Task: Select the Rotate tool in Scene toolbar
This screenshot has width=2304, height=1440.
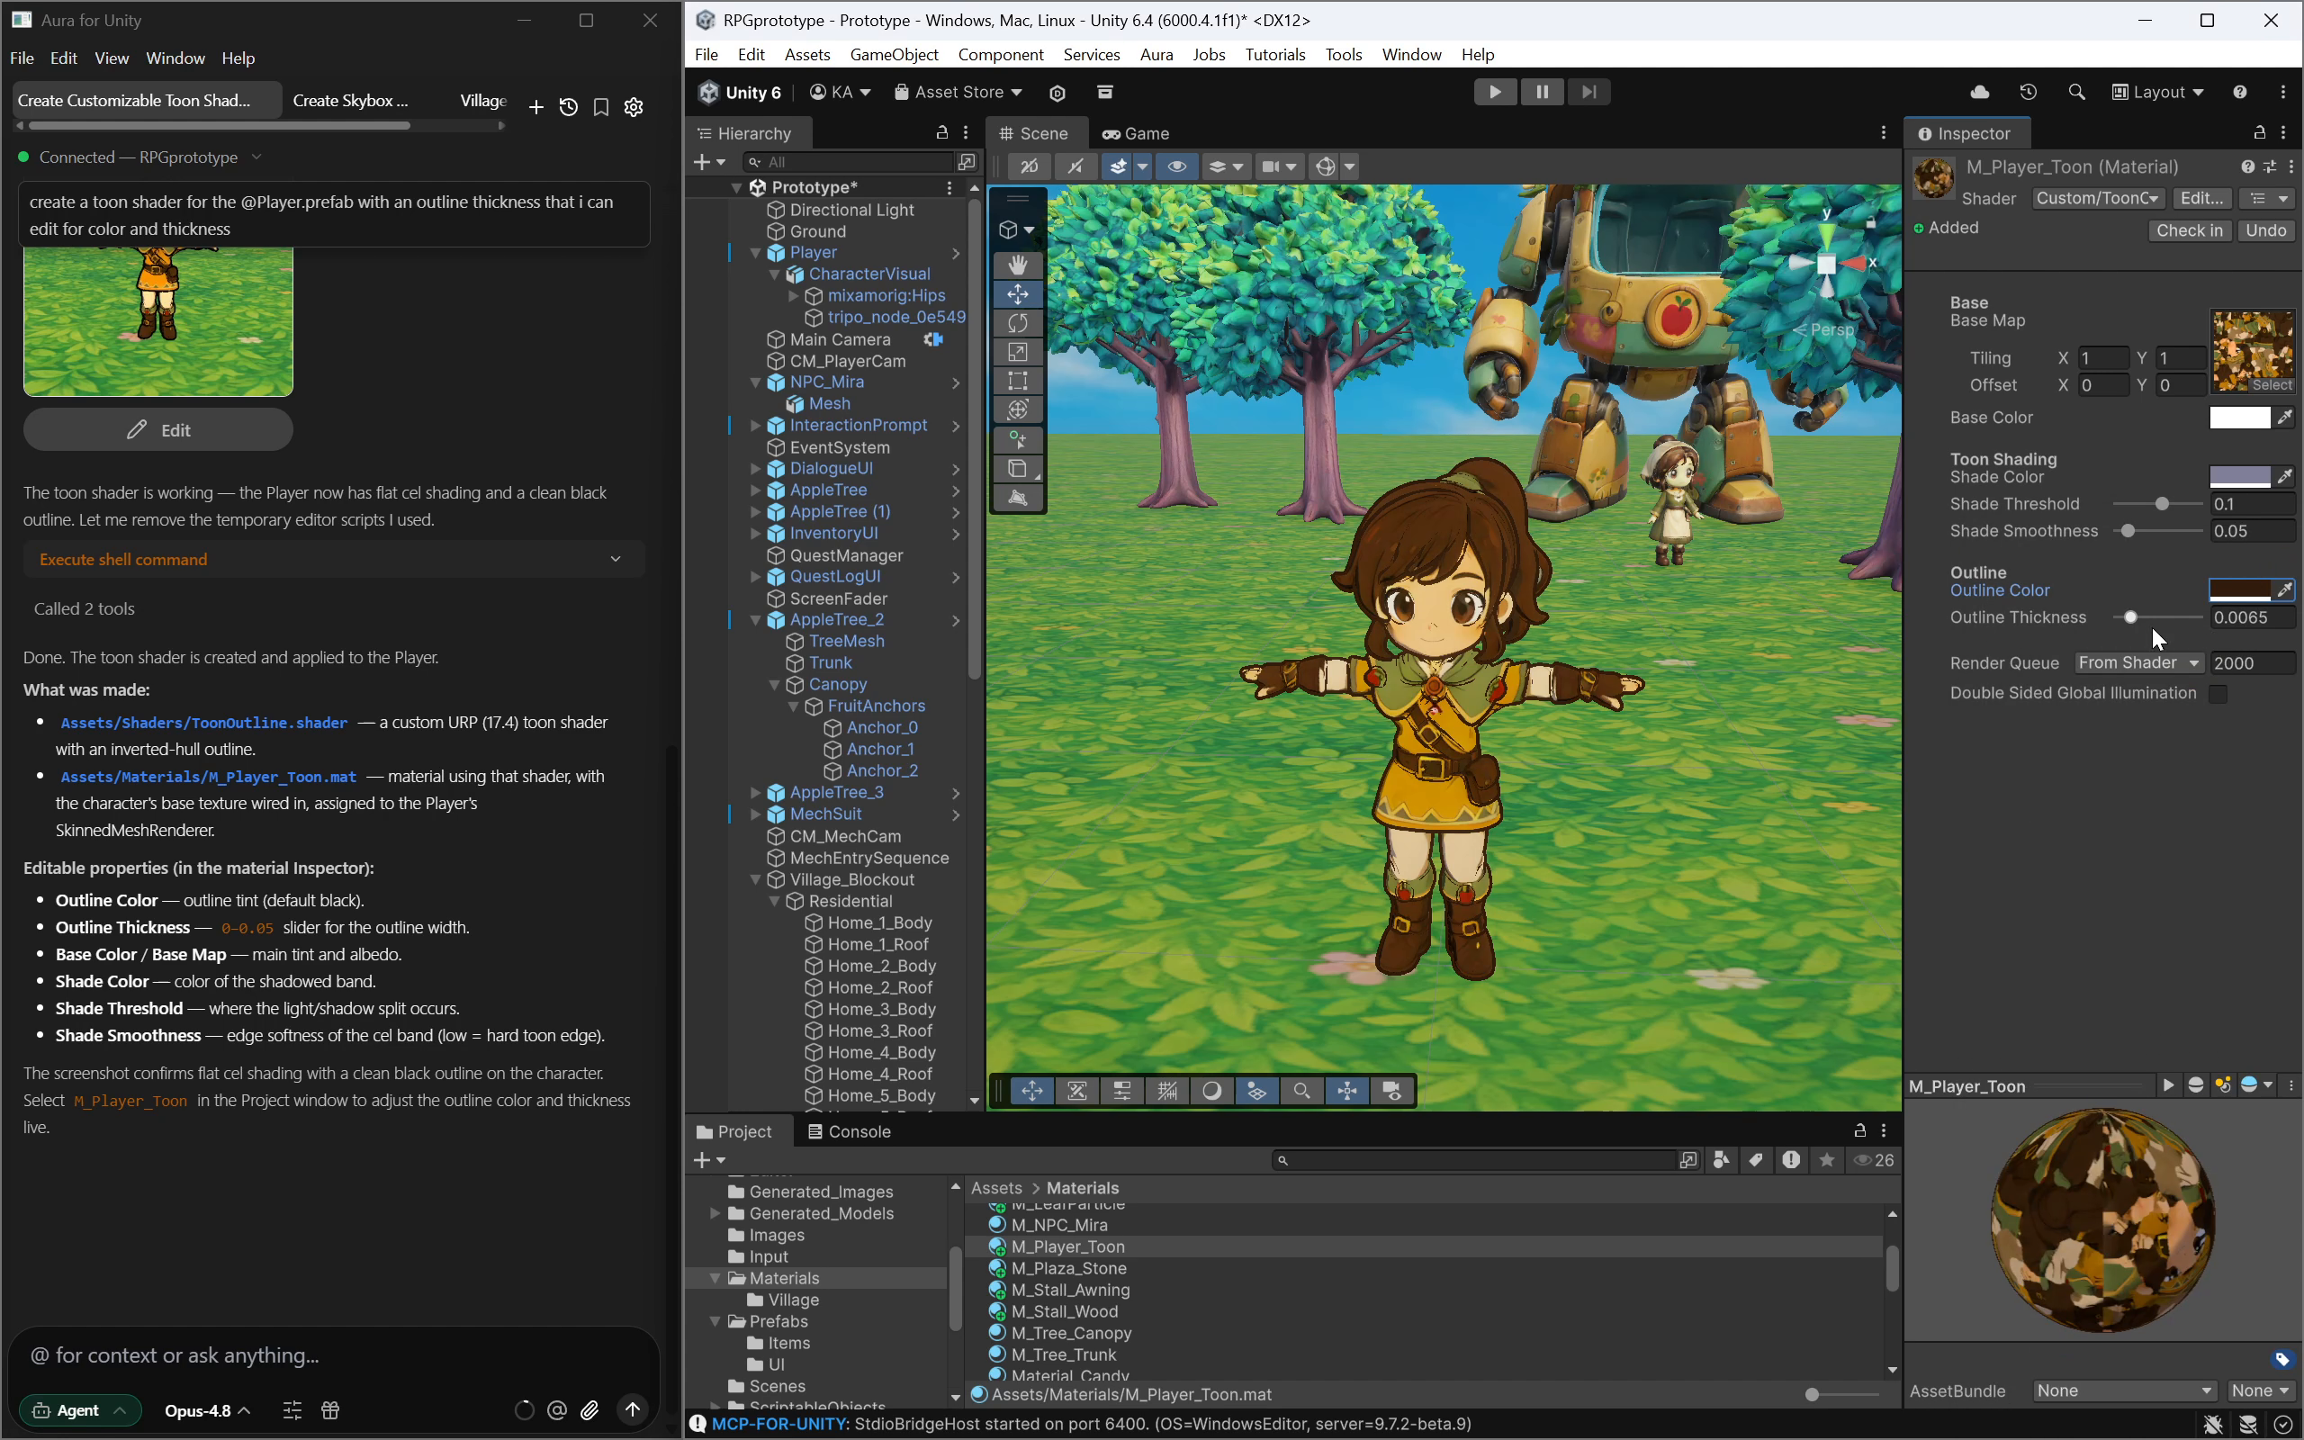Action: point(1017,323)
